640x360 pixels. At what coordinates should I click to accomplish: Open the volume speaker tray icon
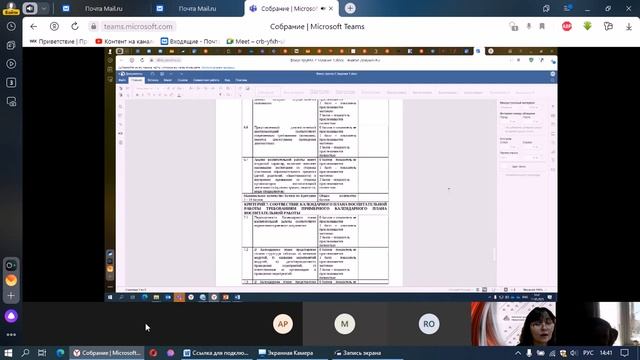click(x=573, y=353)
